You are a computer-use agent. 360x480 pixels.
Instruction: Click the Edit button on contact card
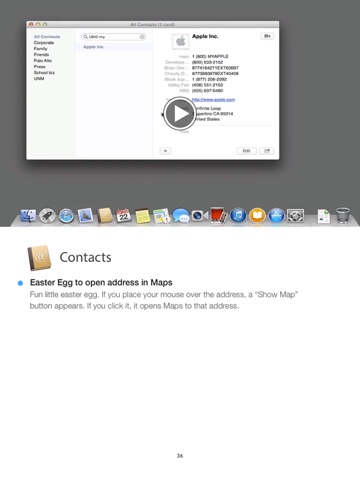click(247, 151)
